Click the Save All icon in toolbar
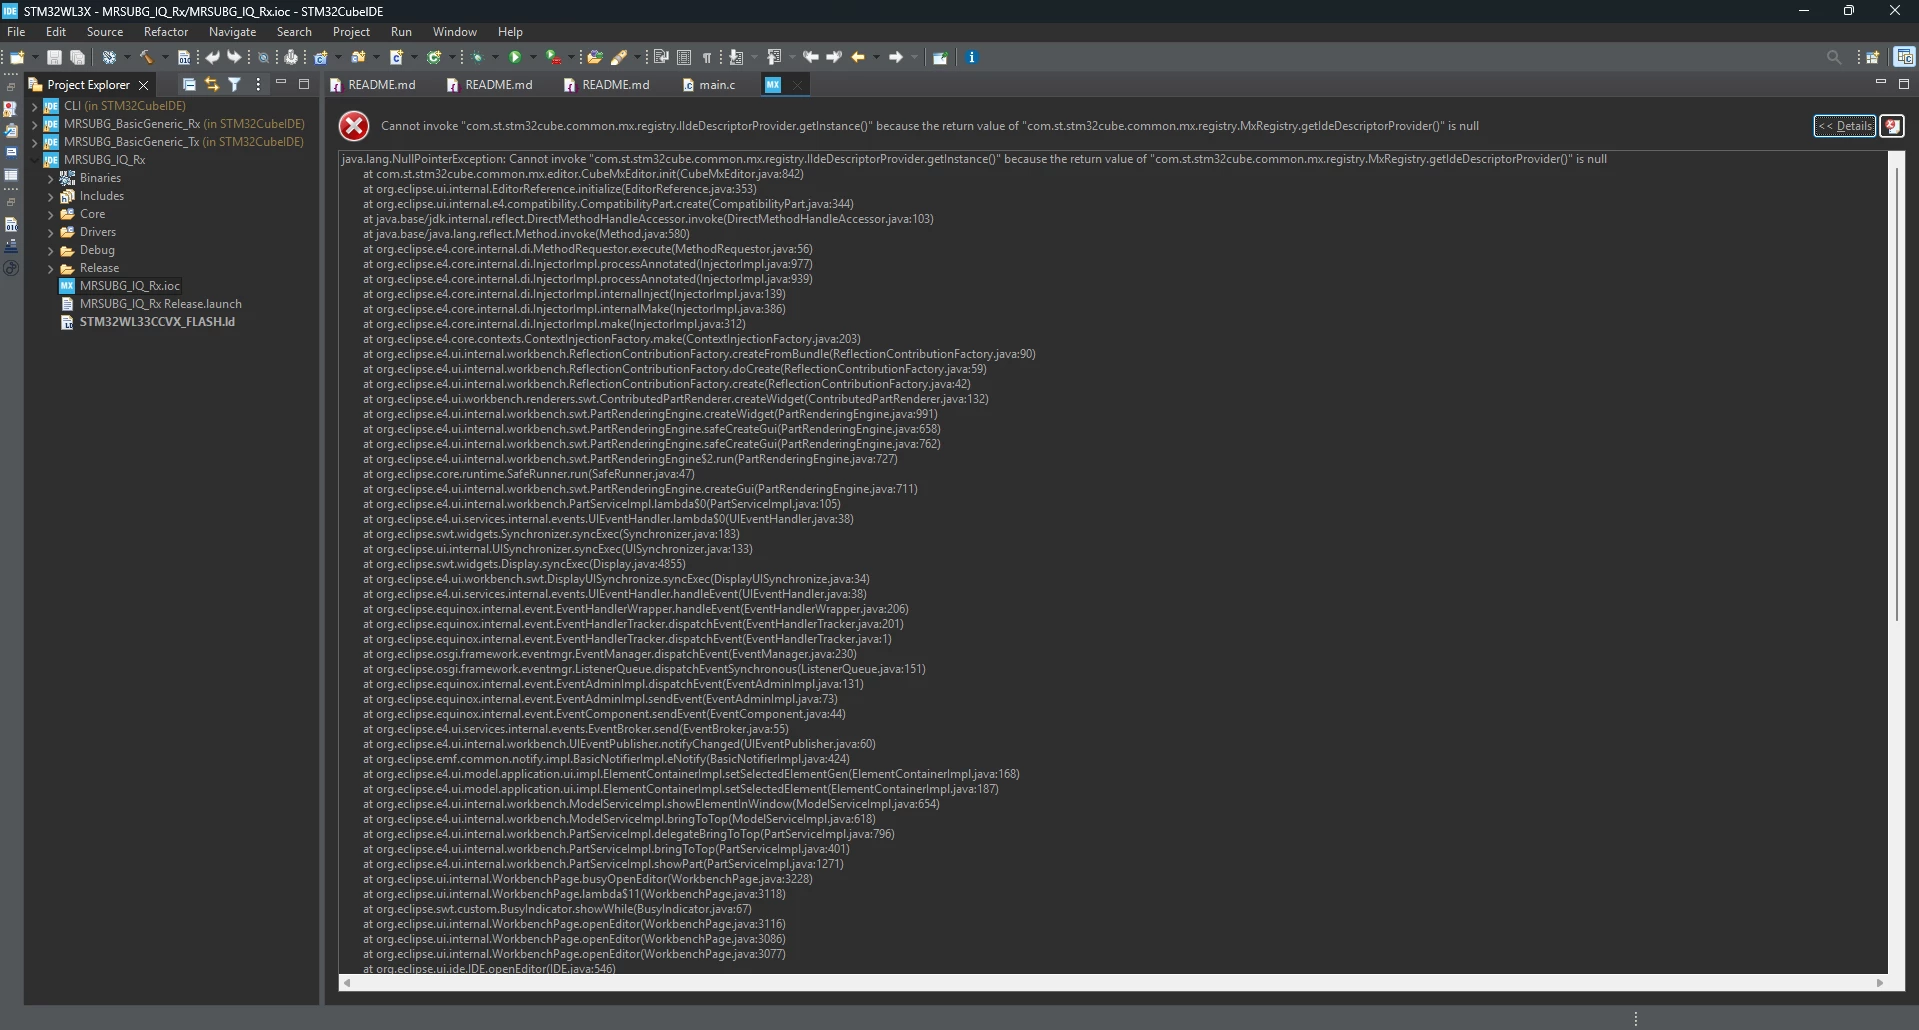The height and width of the screenshot is (1030, 1919). (77, 57)
